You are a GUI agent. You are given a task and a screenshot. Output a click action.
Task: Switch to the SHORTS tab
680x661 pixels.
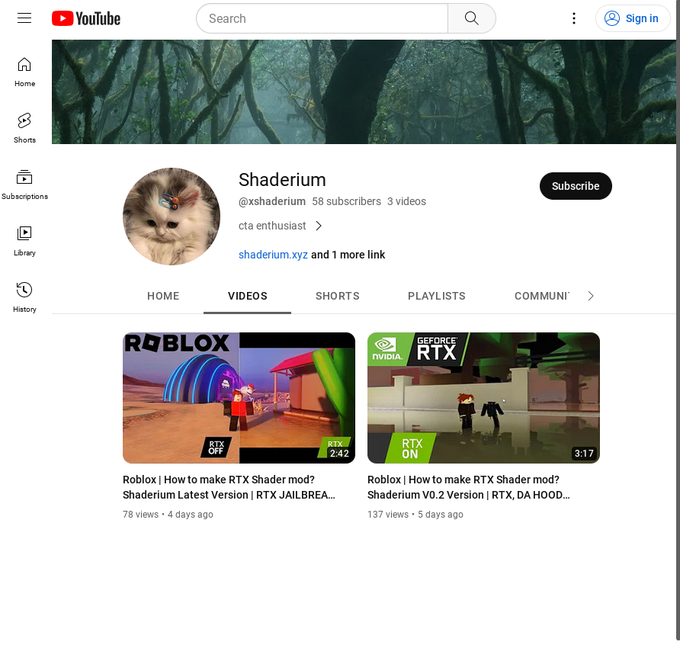pos(337,296)
